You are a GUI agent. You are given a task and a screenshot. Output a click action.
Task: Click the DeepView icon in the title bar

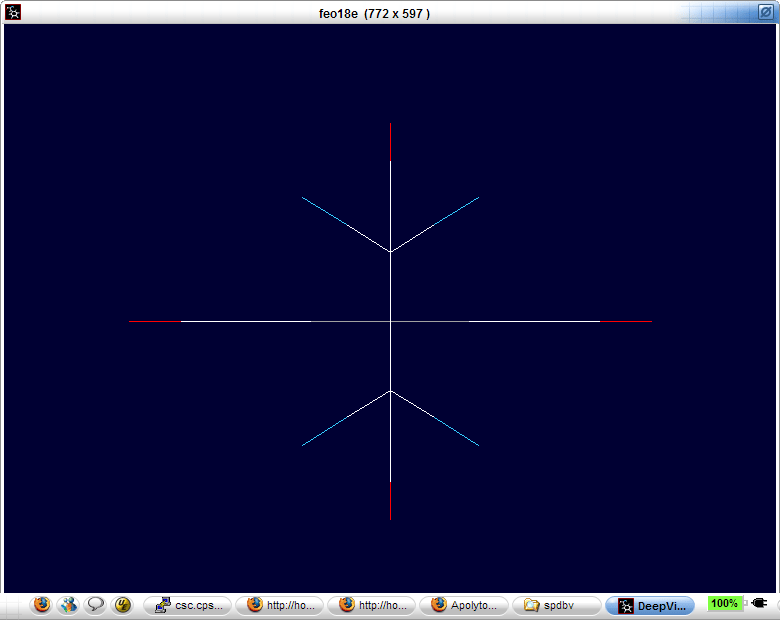13,12
